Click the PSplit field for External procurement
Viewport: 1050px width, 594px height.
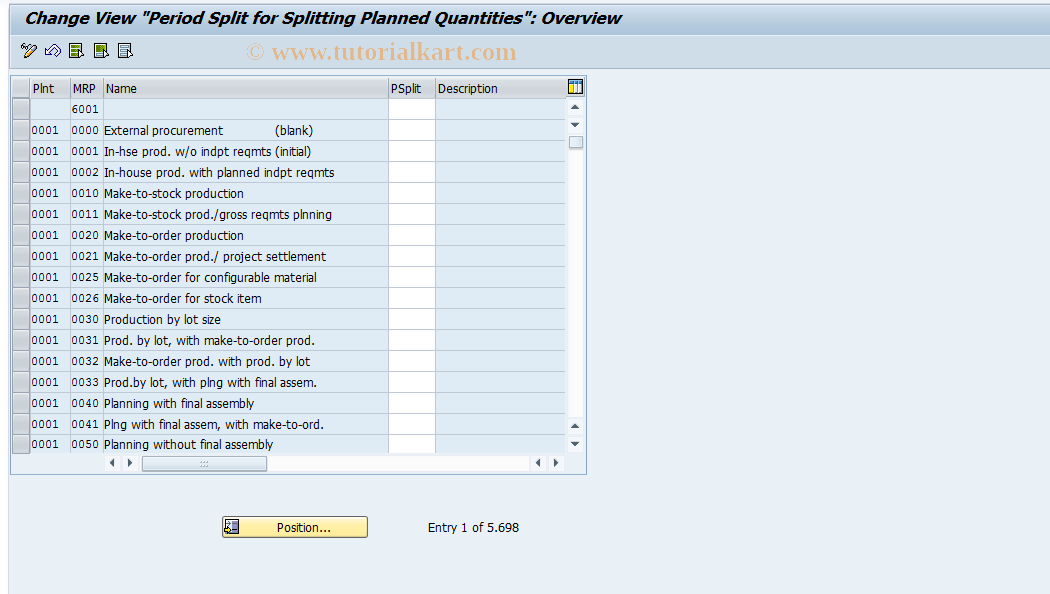click(x=412, y=131)
